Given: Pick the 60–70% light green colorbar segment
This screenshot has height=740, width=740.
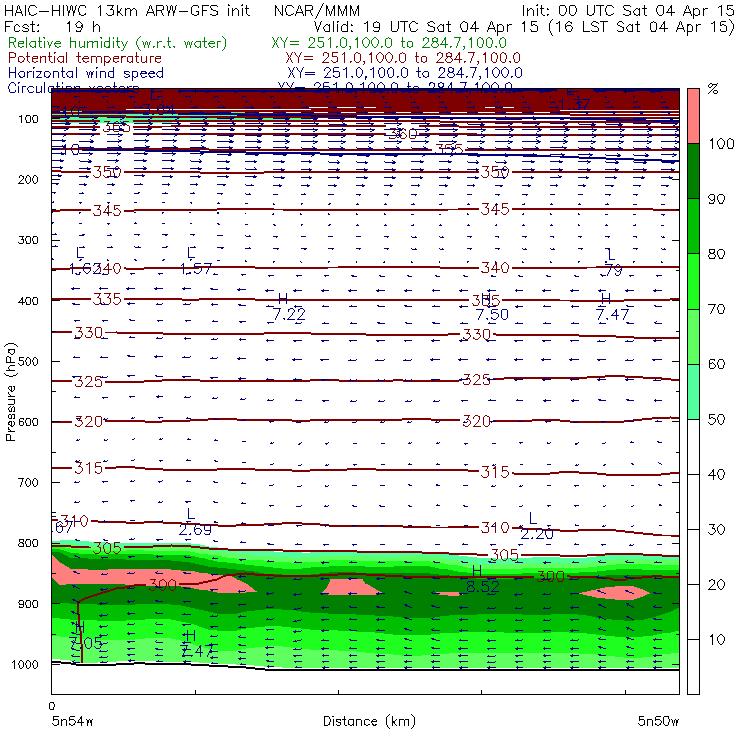Looking at the screenshot, I should [x=693, y=336].
